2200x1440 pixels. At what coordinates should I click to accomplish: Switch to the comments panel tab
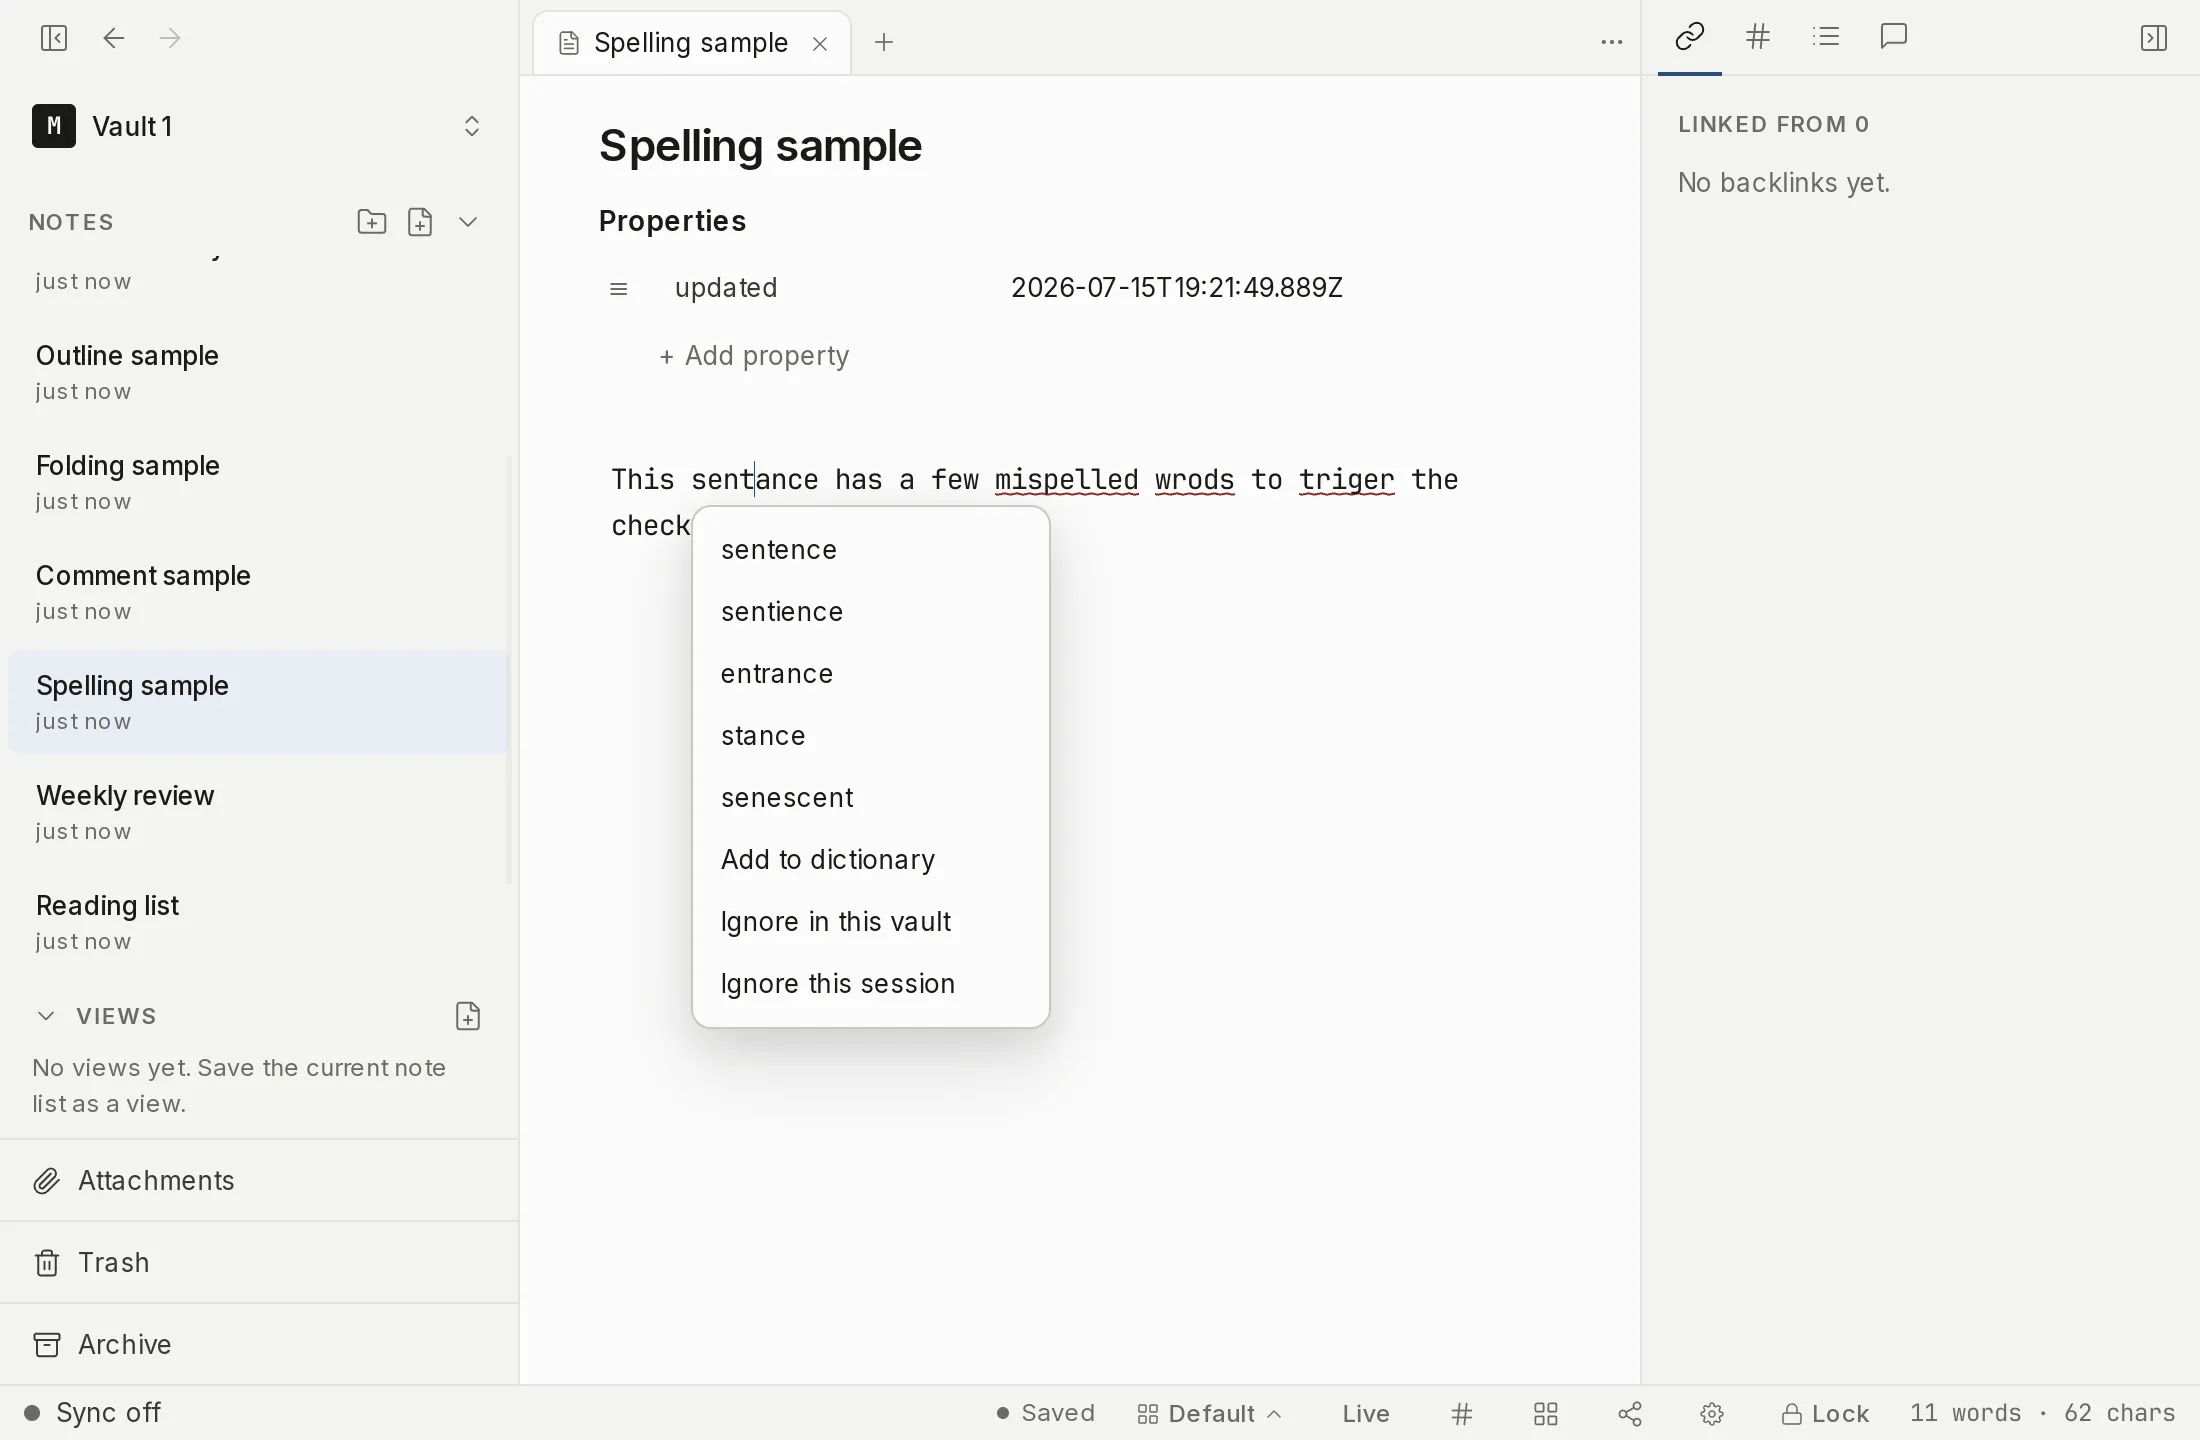[x=1894, y=38]
